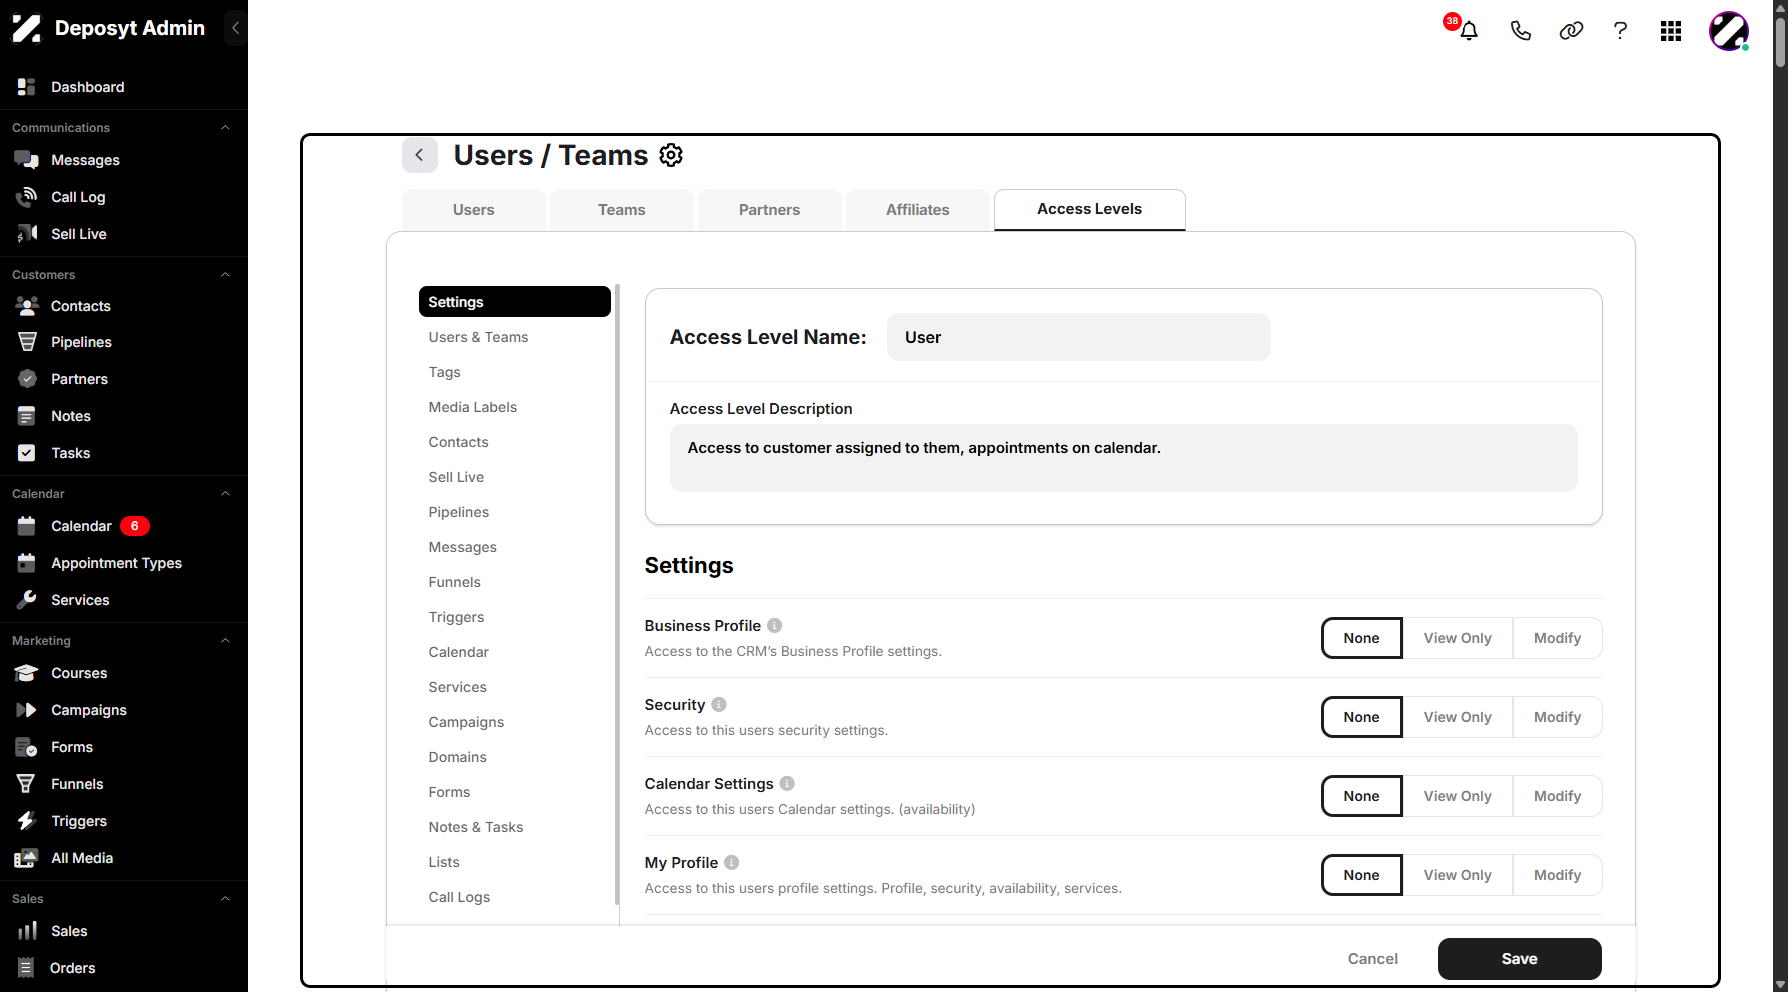Switch to the Affiliates tab
Viewport: 1788px width, 992px height.
[x=917, y=210]
